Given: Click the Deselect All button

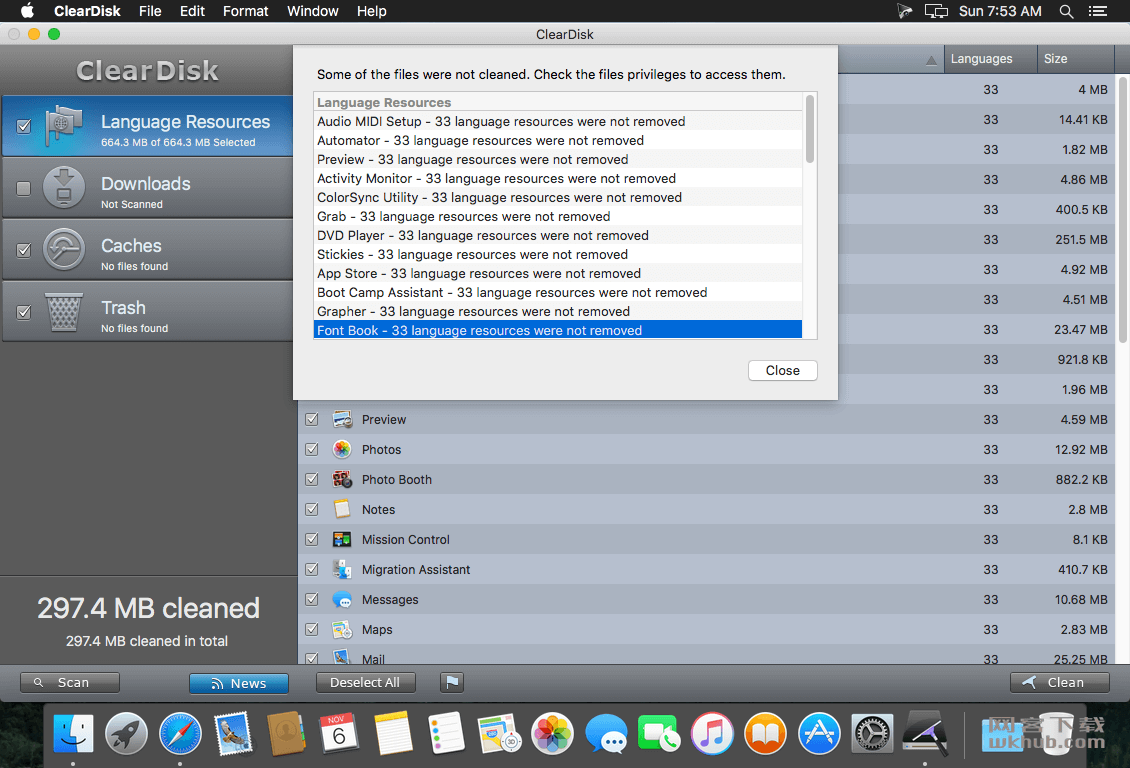Looking at the screenshot, I should coord(365,682).
